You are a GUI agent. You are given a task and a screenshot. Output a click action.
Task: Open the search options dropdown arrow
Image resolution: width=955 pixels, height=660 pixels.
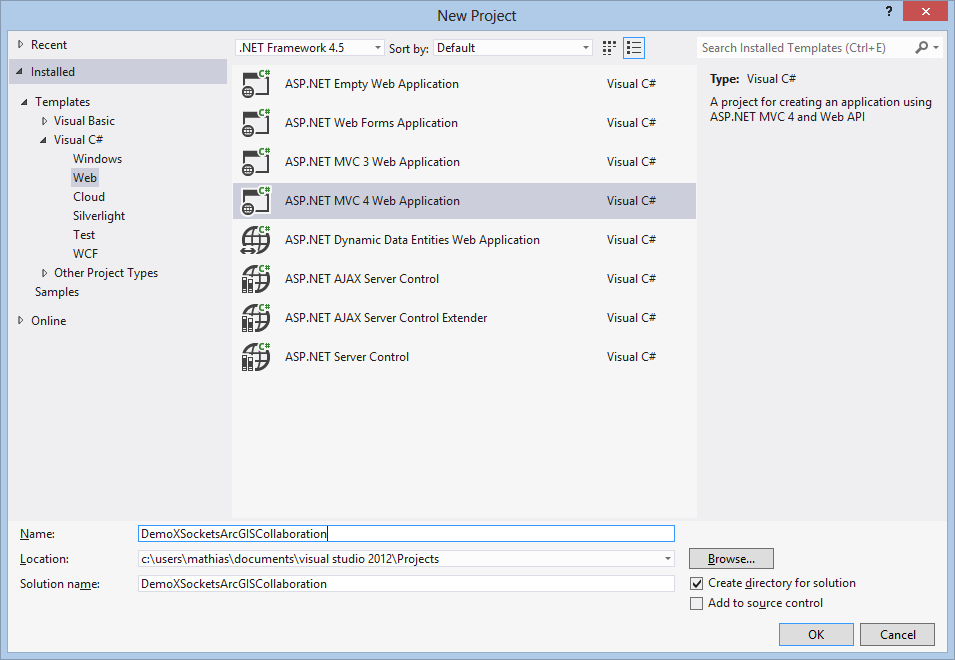point(936,47)
